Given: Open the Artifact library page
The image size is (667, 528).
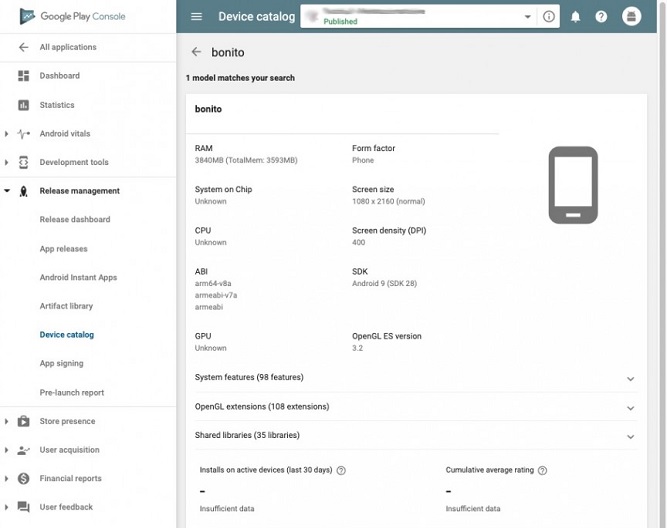Looking at the screenshot, I should tap(66, 306).
